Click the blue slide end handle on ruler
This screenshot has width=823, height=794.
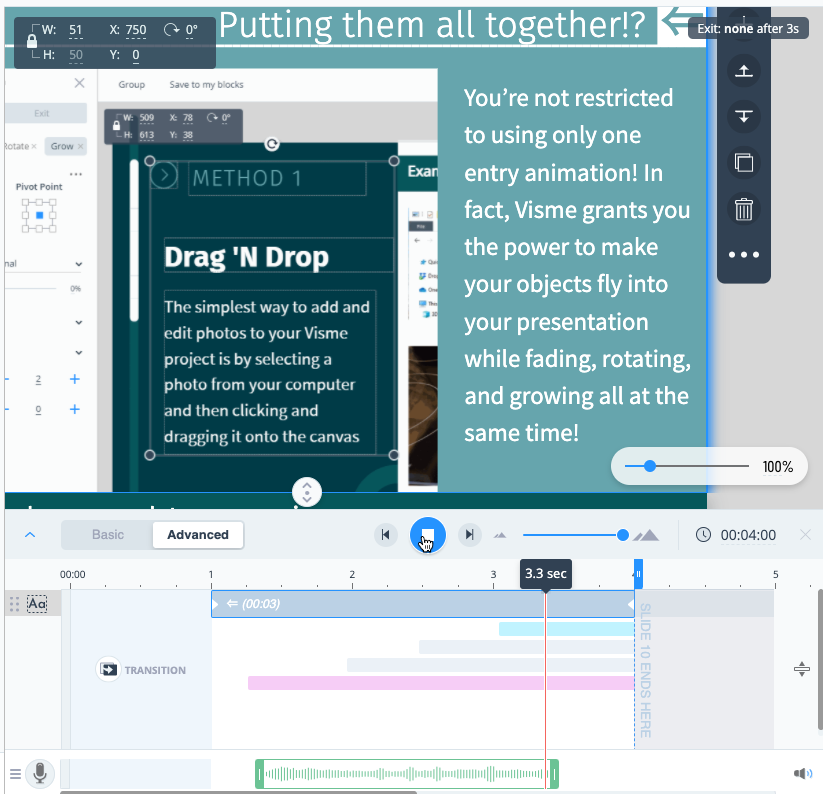[x=638, y=574]
